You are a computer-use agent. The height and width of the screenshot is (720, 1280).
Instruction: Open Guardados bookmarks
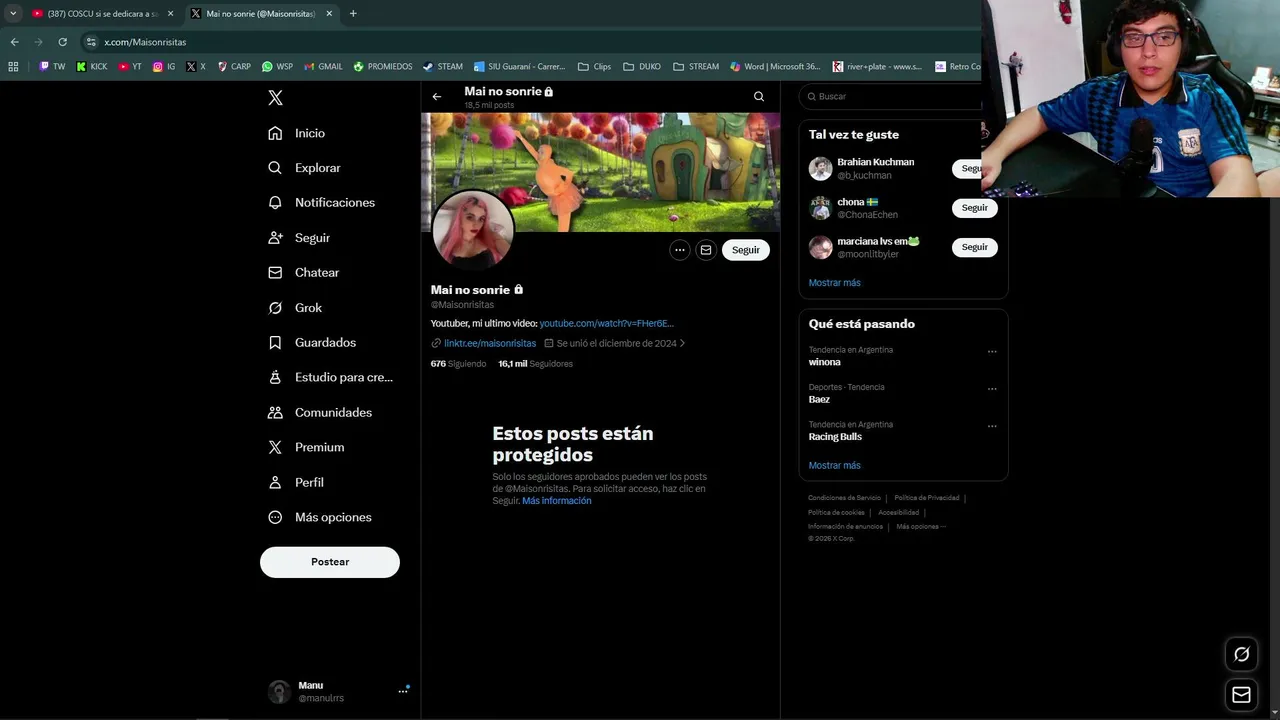(x=312, y=342)
